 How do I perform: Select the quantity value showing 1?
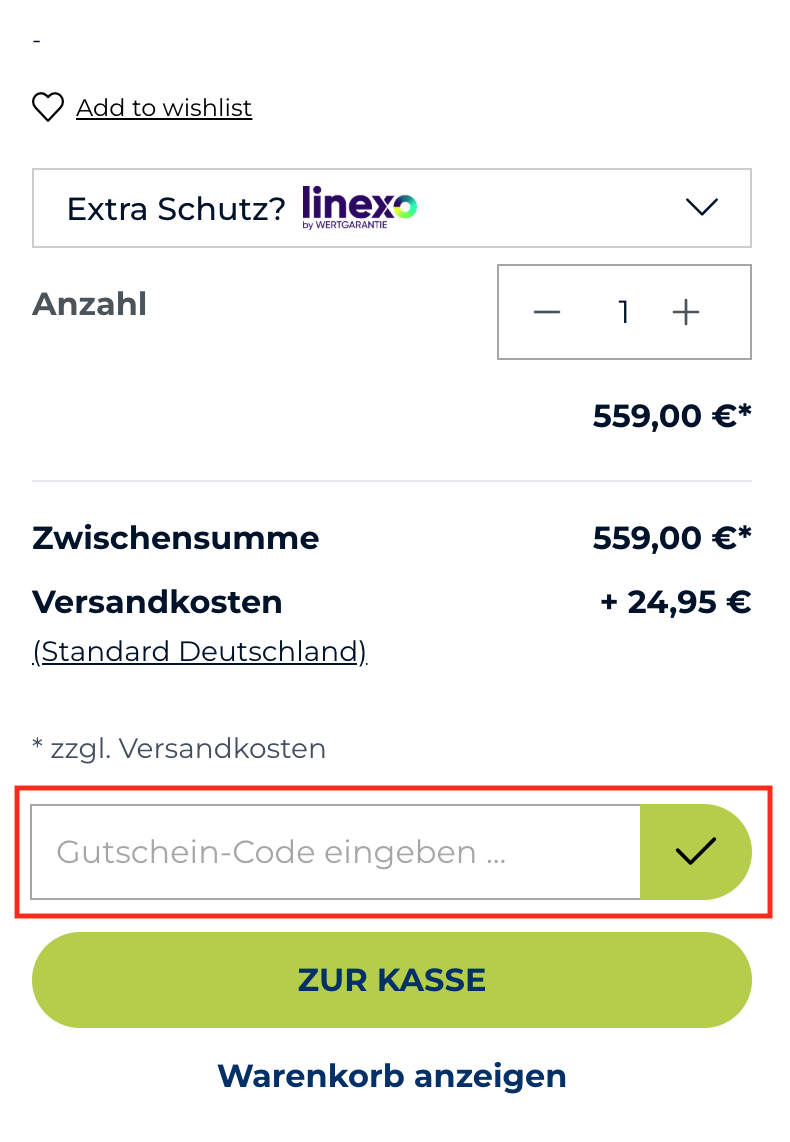point(623,312)
